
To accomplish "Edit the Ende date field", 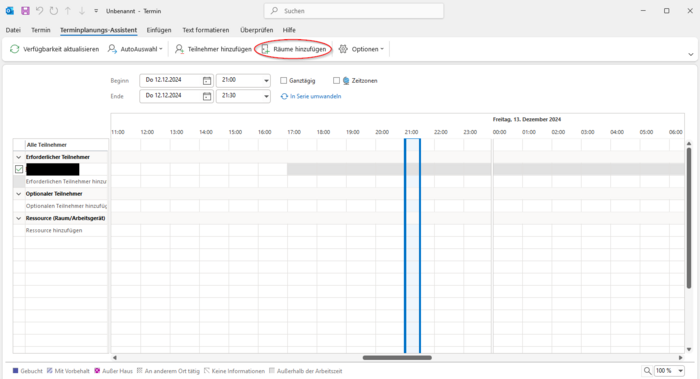I will [x=170, y=96].
